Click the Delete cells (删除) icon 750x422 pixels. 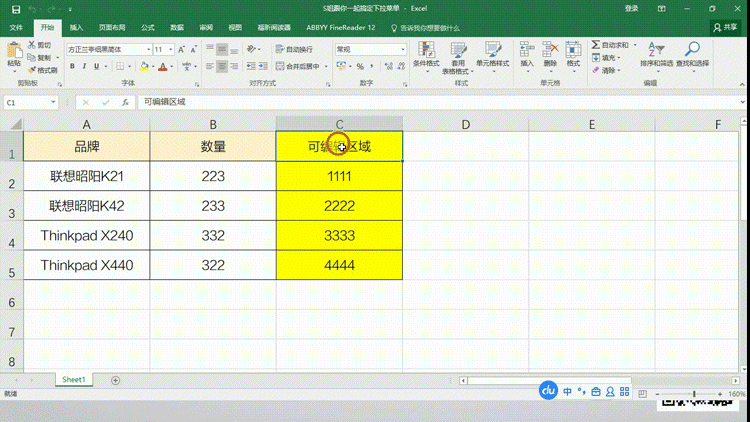pos(550,49)
